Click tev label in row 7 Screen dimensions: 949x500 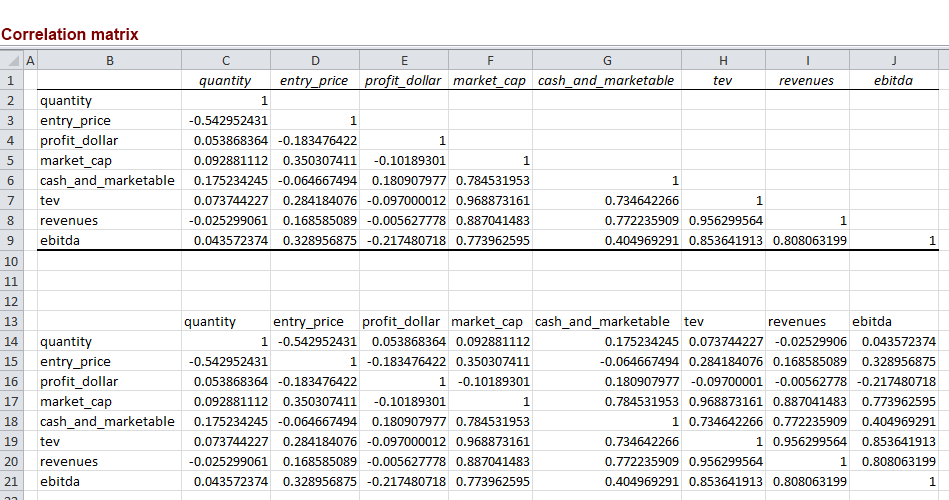tap(50, 200)
